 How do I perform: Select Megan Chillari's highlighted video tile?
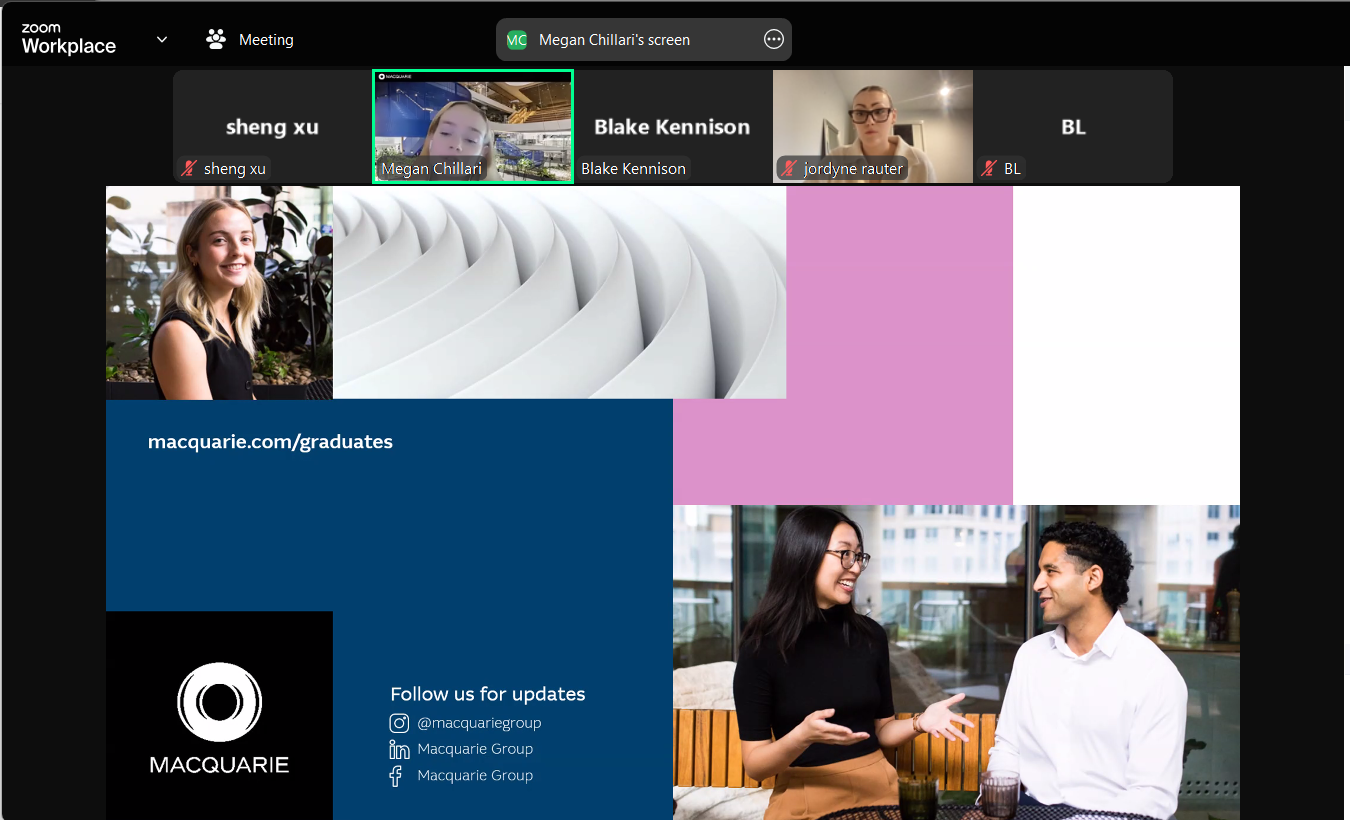(x=472, y=120)
